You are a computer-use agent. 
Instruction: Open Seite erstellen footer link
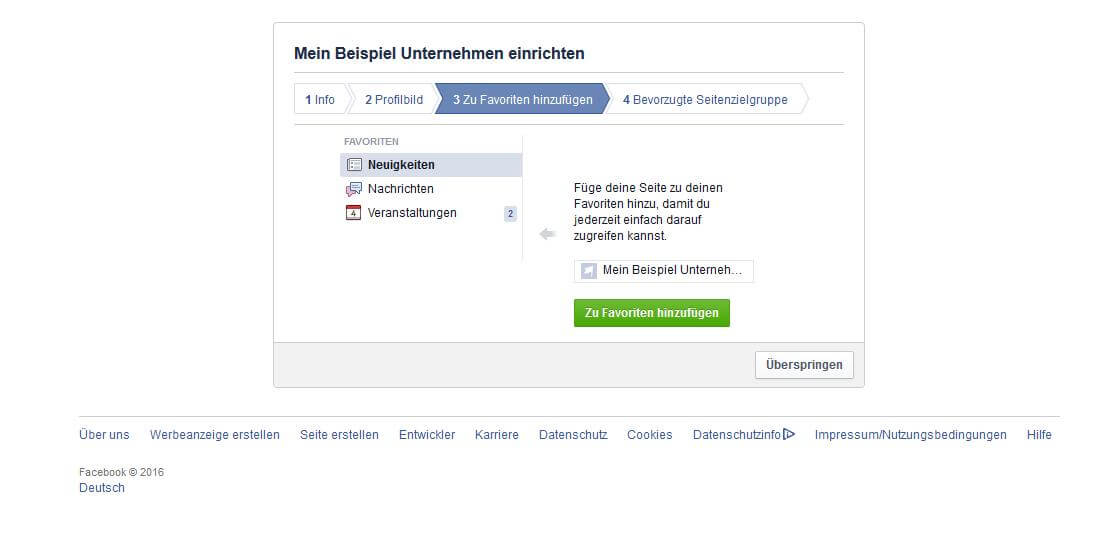(x=339, y=435)
